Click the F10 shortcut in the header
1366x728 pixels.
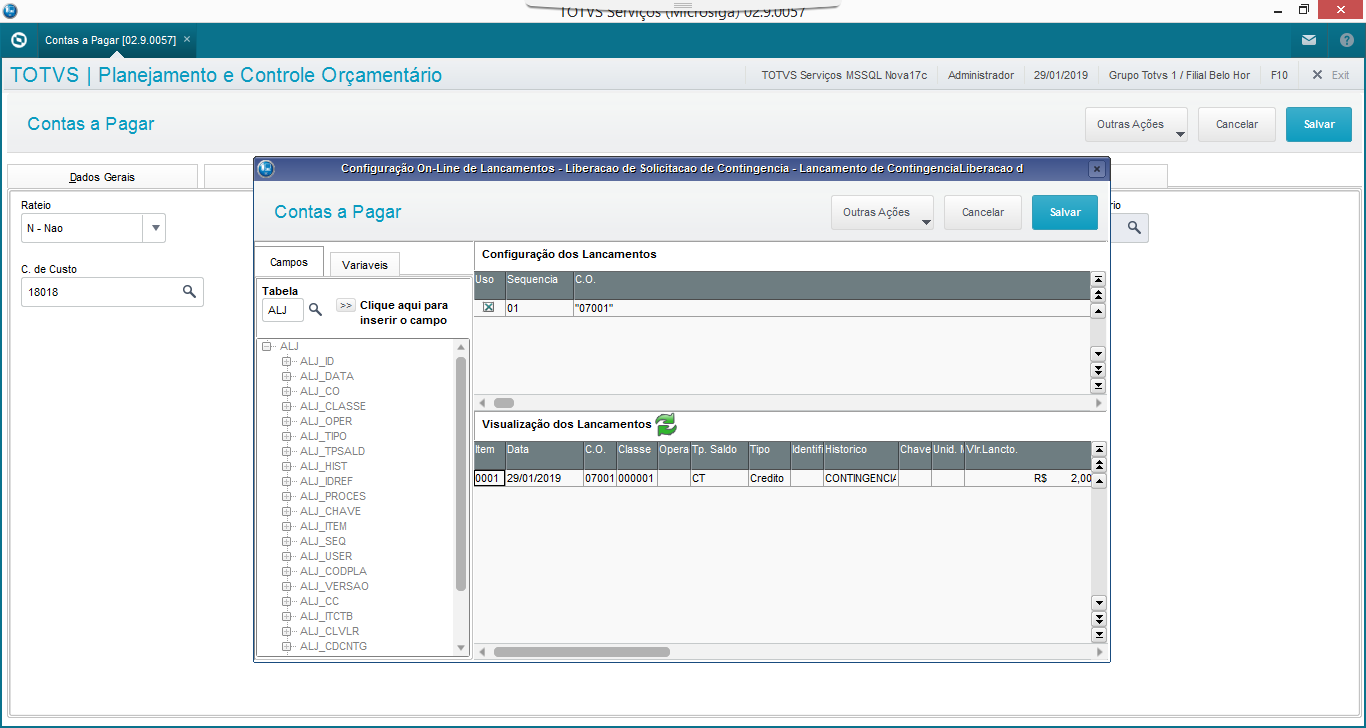tap(1279, 75)
